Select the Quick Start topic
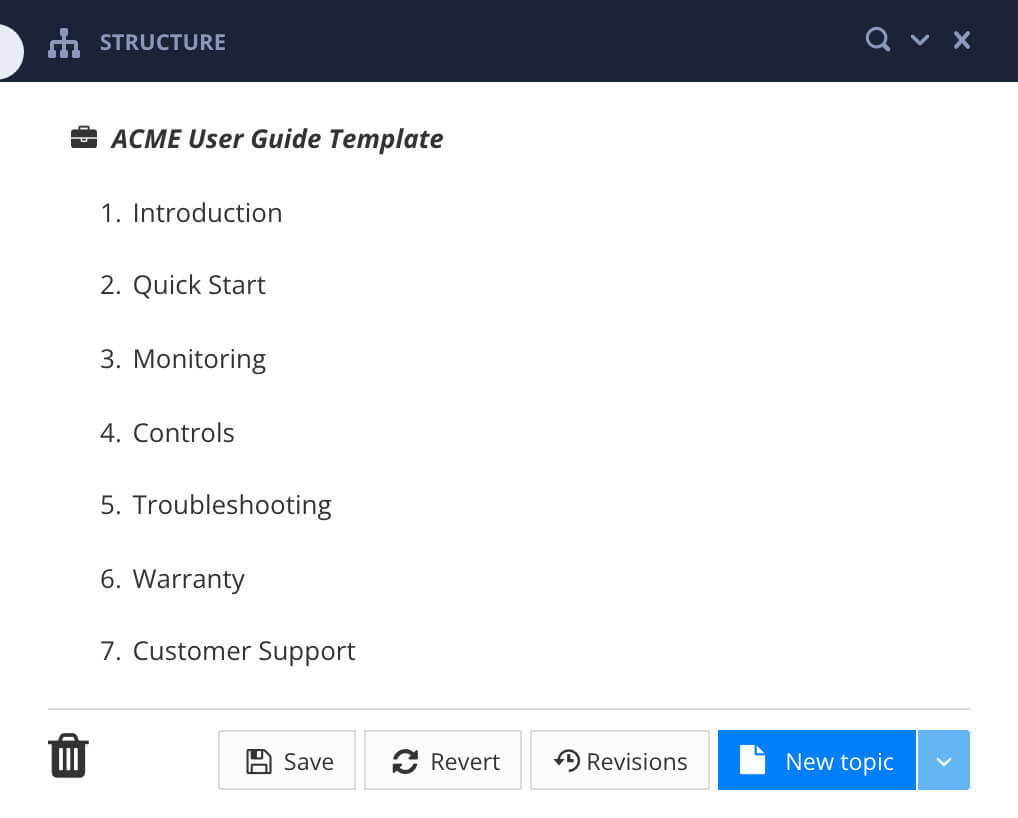Viewport: 1018px width, 818px height. (199, 285)
